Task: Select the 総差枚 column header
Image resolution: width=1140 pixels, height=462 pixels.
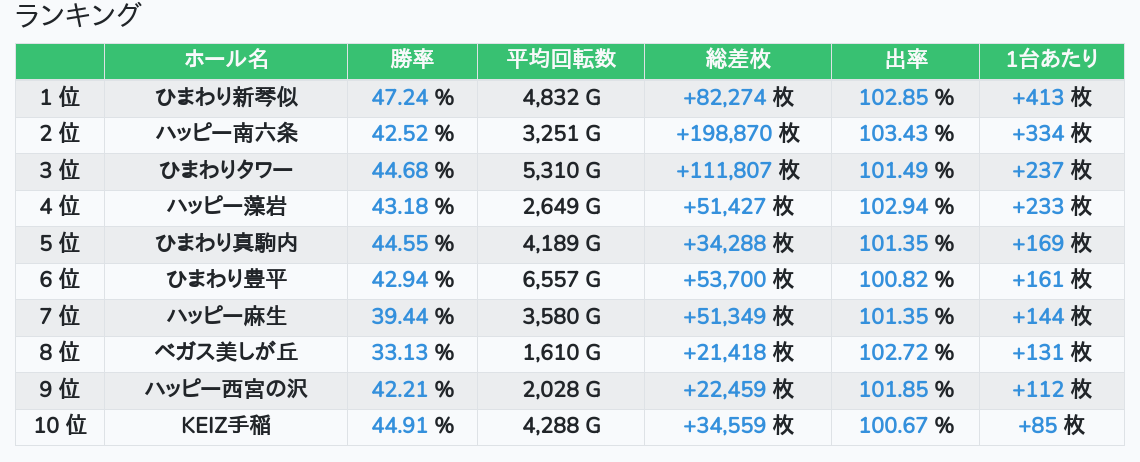Action: pyautogui.click(x=737, y=60)
